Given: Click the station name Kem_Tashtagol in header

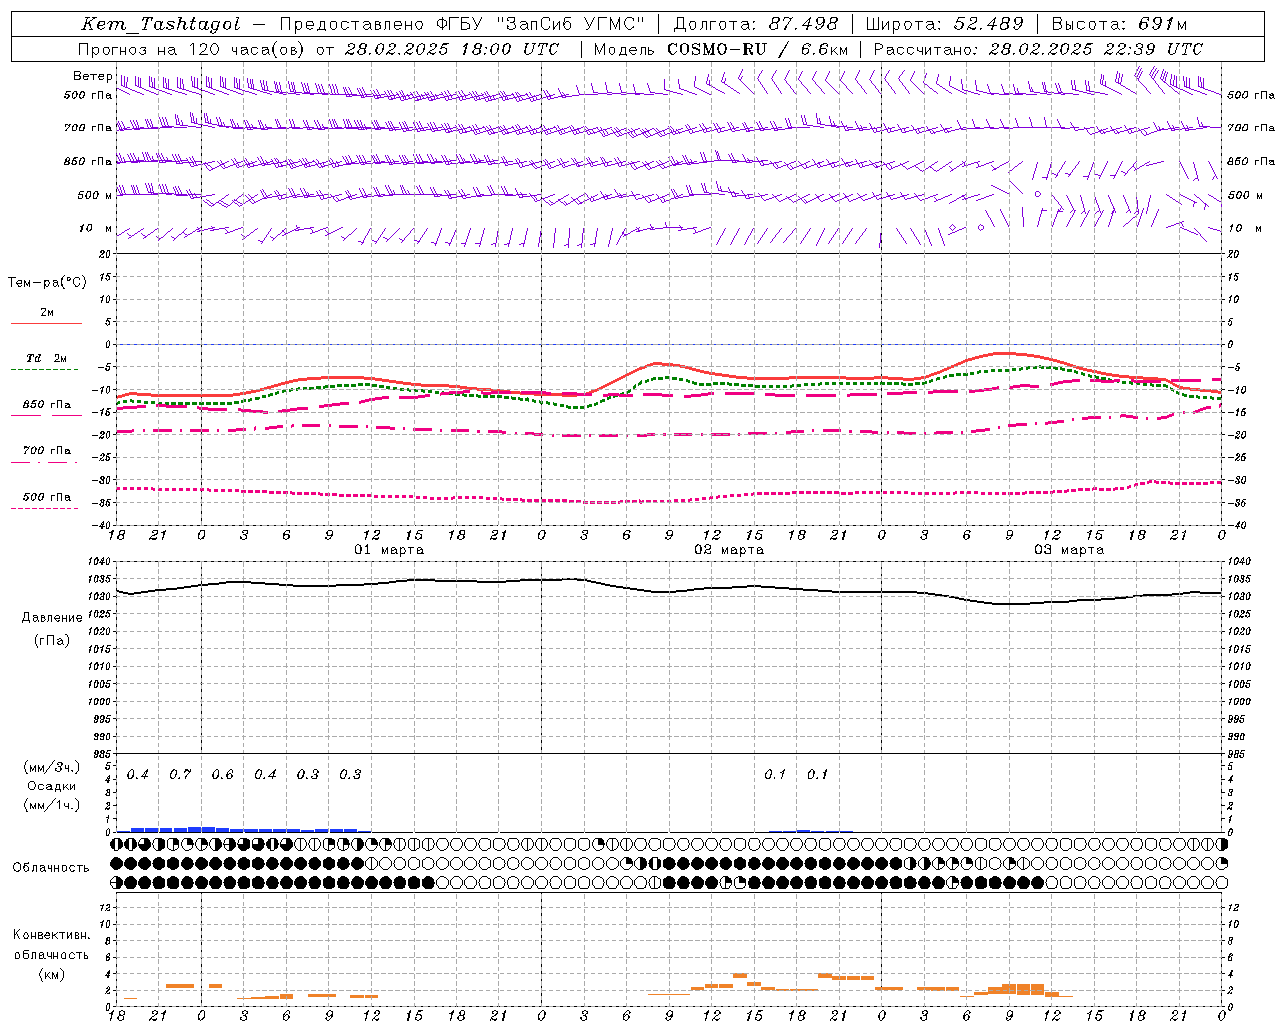Looking at the screenshot, I should tap(161, 24).
